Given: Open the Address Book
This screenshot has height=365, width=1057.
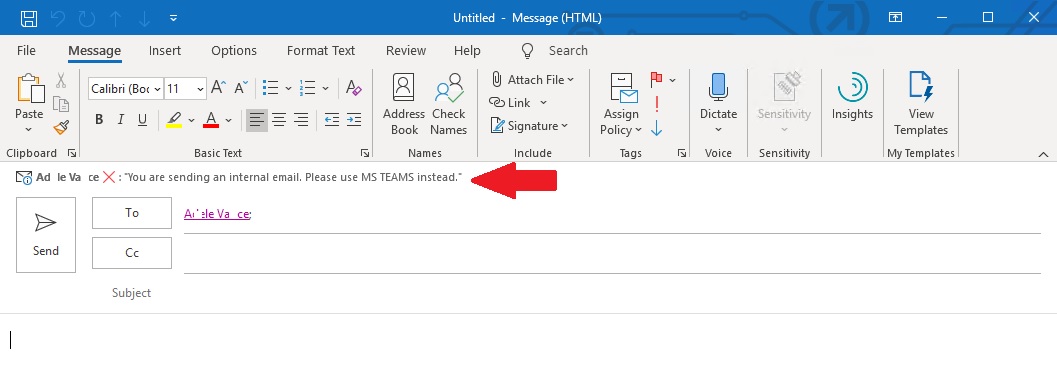Looking at the screenshot, I should click(x=404, y=105).
